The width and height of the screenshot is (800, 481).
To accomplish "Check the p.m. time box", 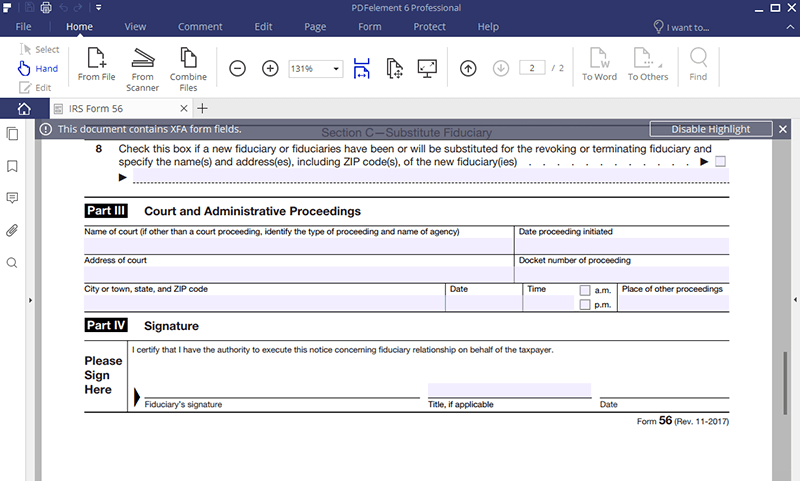I will pos(585,305).
